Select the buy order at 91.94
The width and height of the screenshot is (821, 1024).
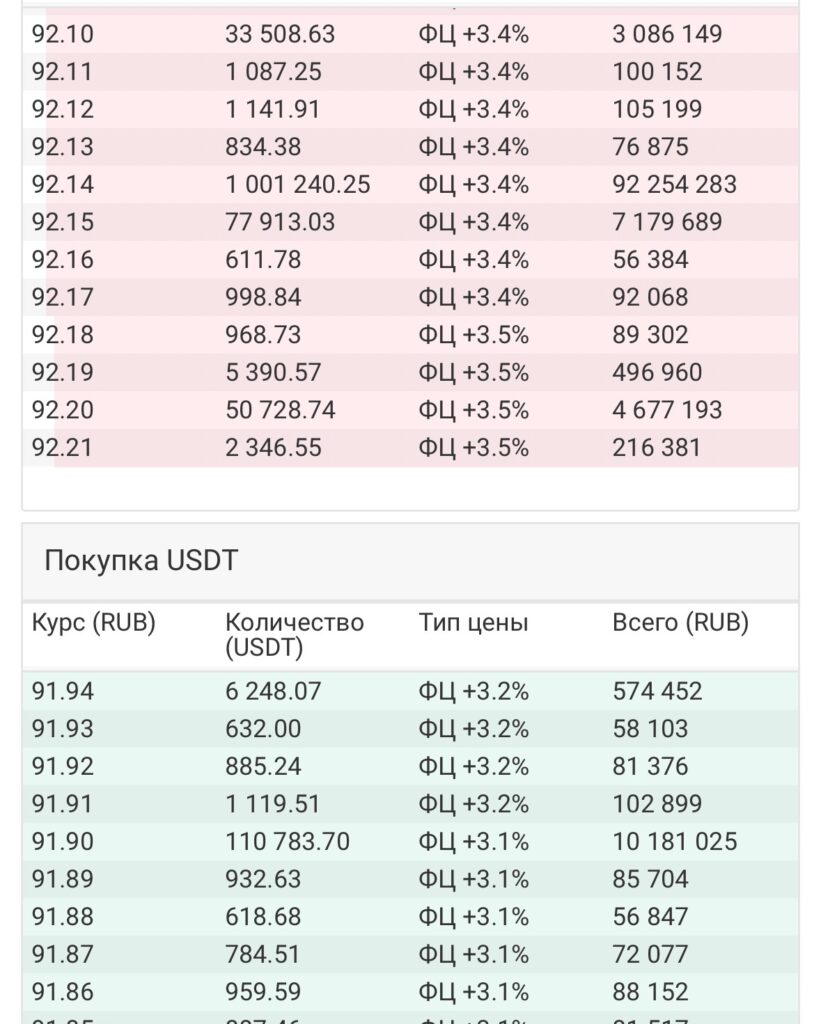coord(410,691)
